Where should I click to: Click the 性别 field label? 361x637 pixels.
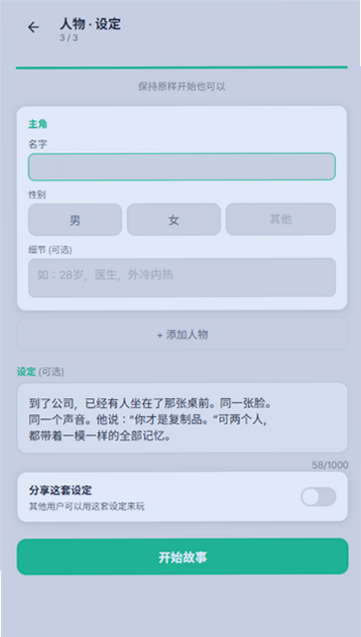click(x=37, y=195)
